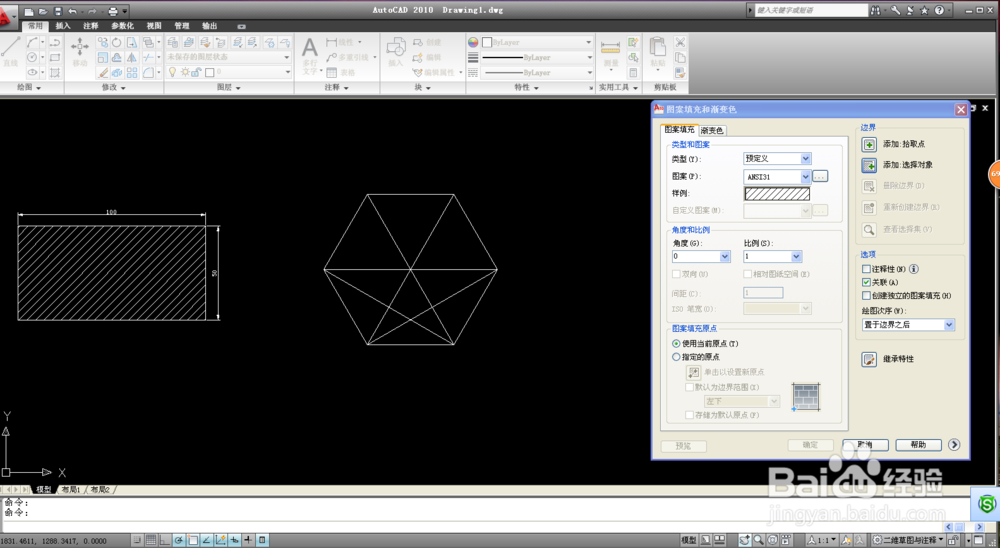
Task: Click the annotative info icon
Action: point(914,269)
